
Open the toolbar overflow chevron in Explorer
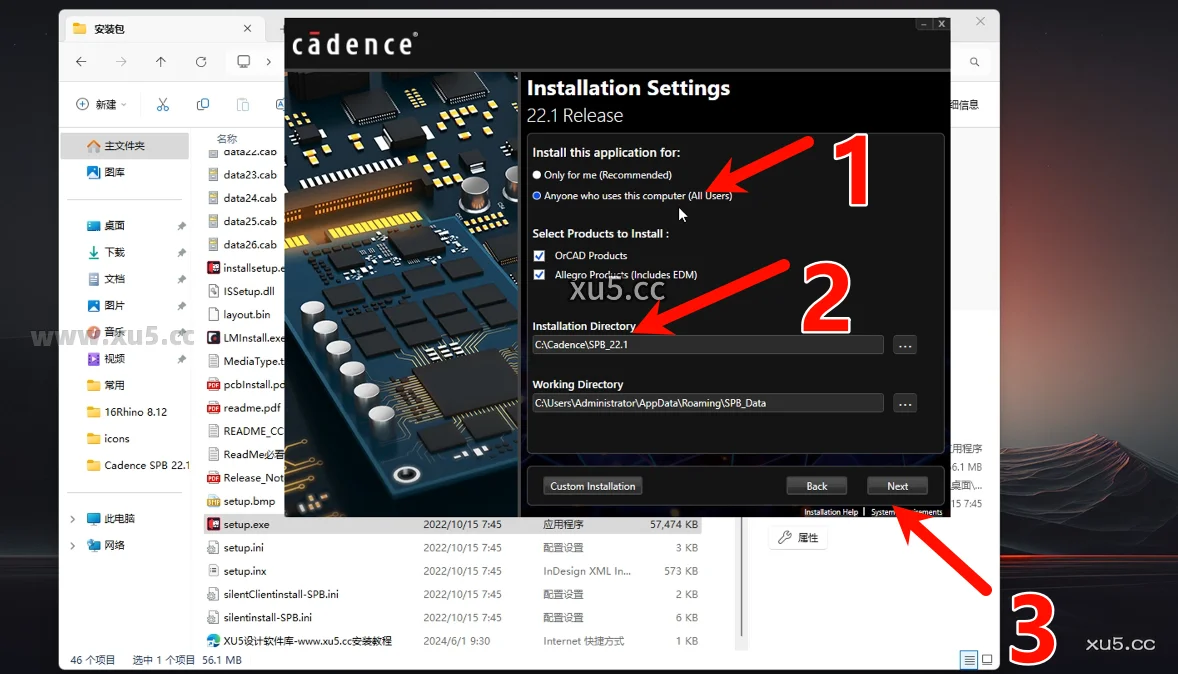268,61
